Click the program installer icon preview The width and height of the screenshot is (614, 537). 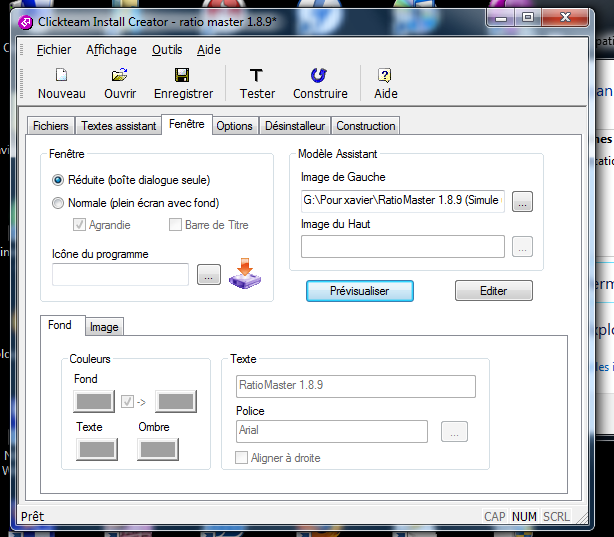245,274
